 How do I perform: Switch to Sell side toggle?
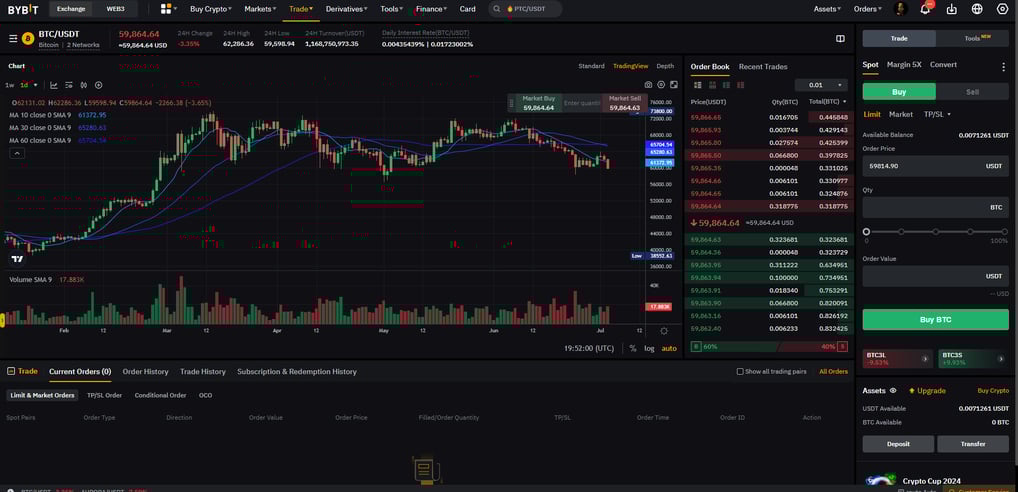pos(973,92)
